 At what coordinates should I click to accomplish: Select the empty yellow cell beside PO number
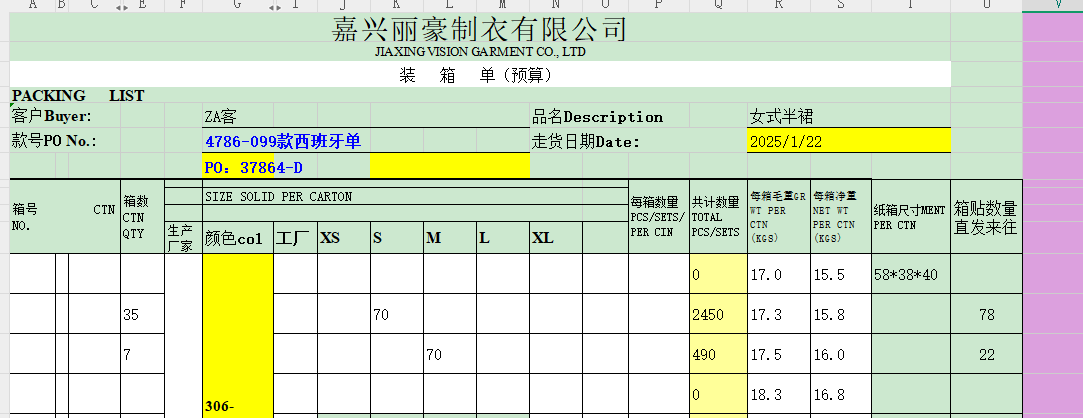449,167
